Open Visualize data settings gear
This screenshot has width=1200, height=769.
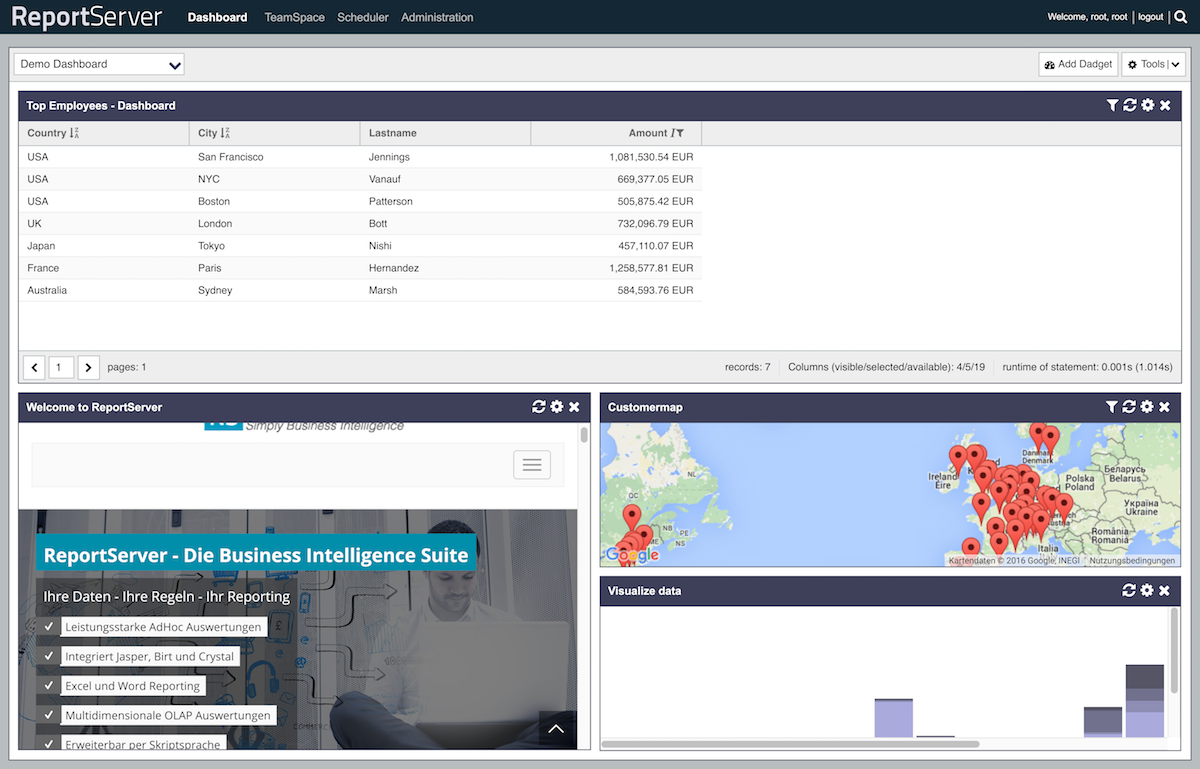pos(1147,591)
